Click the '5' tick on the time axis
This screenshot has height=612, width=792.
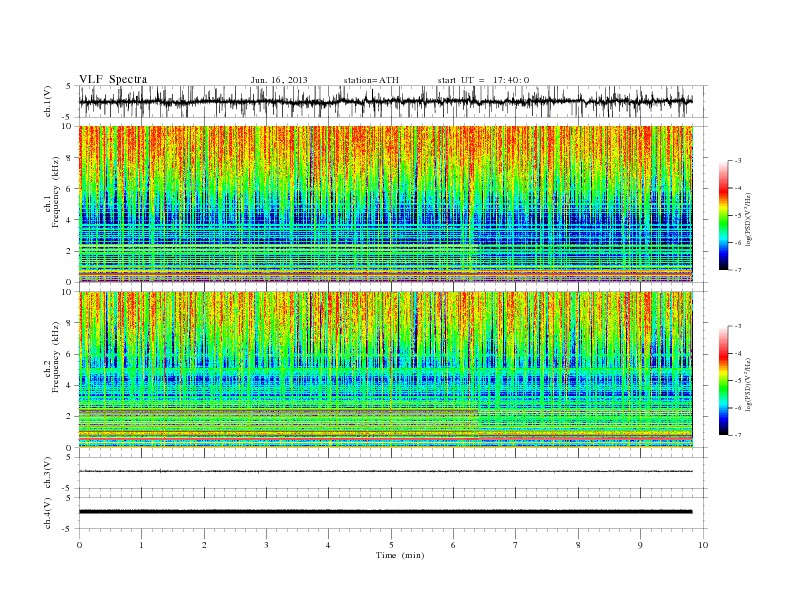pyautogui.click(x=391, y=545)
